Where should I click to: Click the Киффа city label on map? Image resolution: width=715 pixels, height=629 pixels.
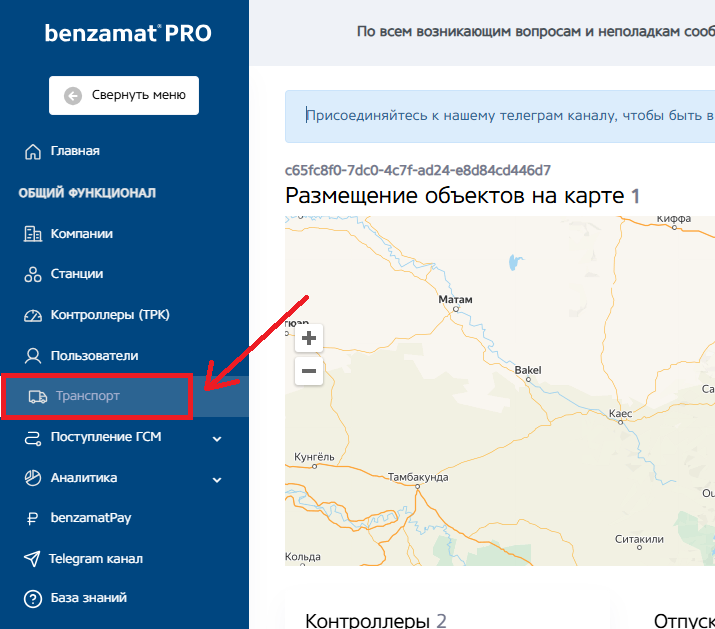click(x=674, y=219)
